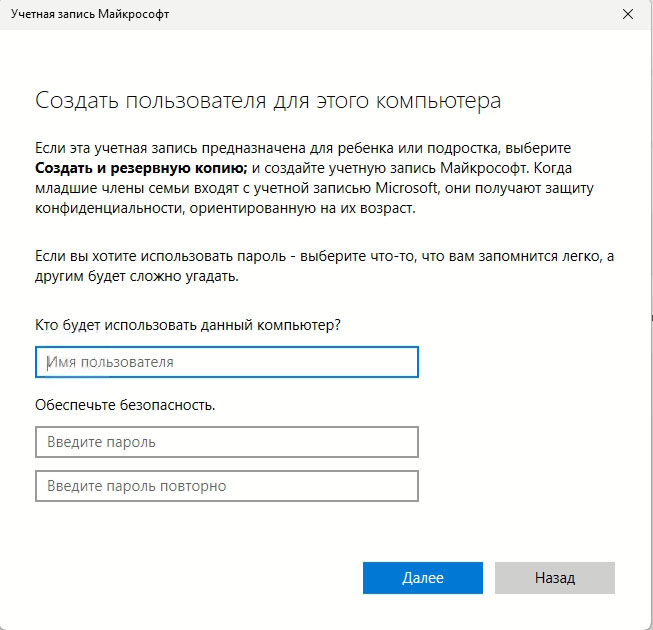Viewport: 653px width, 630px height.
Task: Click the word Microsoft in the description
Action: [x=407, y=188]
